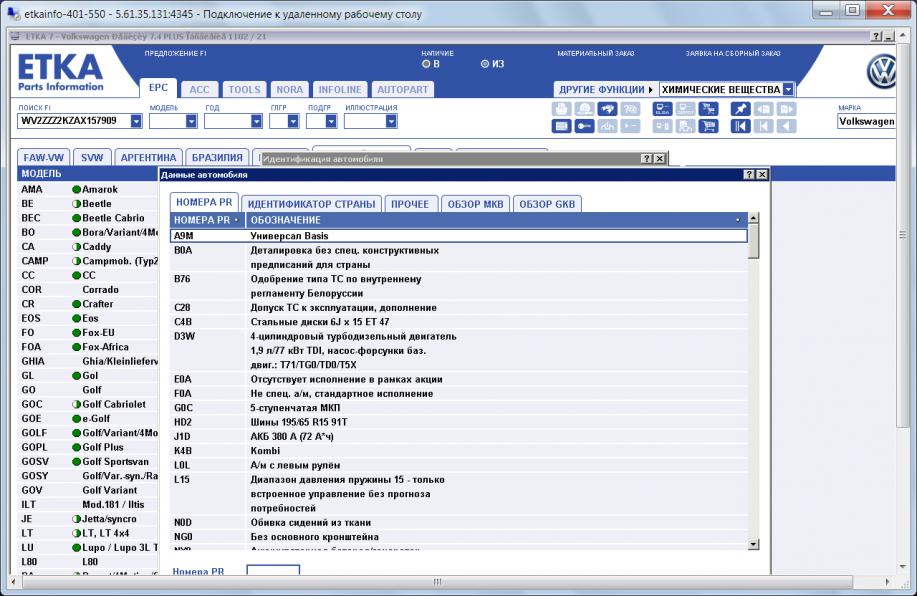Screen dimensions: 917x596
Task: Click help icon on Данные автомобиля dialog
Action: pyautogui.click(x=749, y=174)
